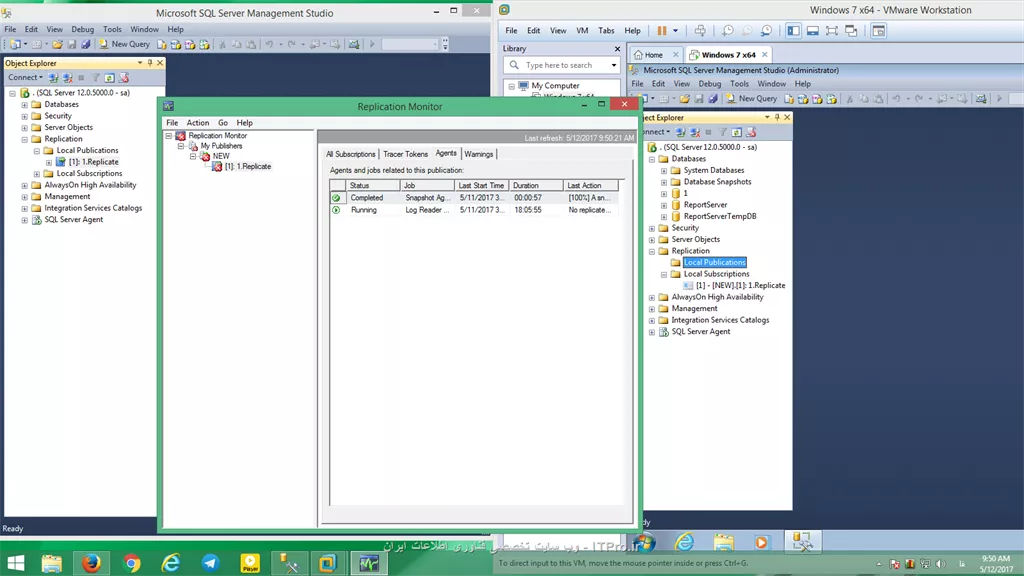Switch to All Subscriptions tab
1024x576 pixels.
(x=351, y=154)
